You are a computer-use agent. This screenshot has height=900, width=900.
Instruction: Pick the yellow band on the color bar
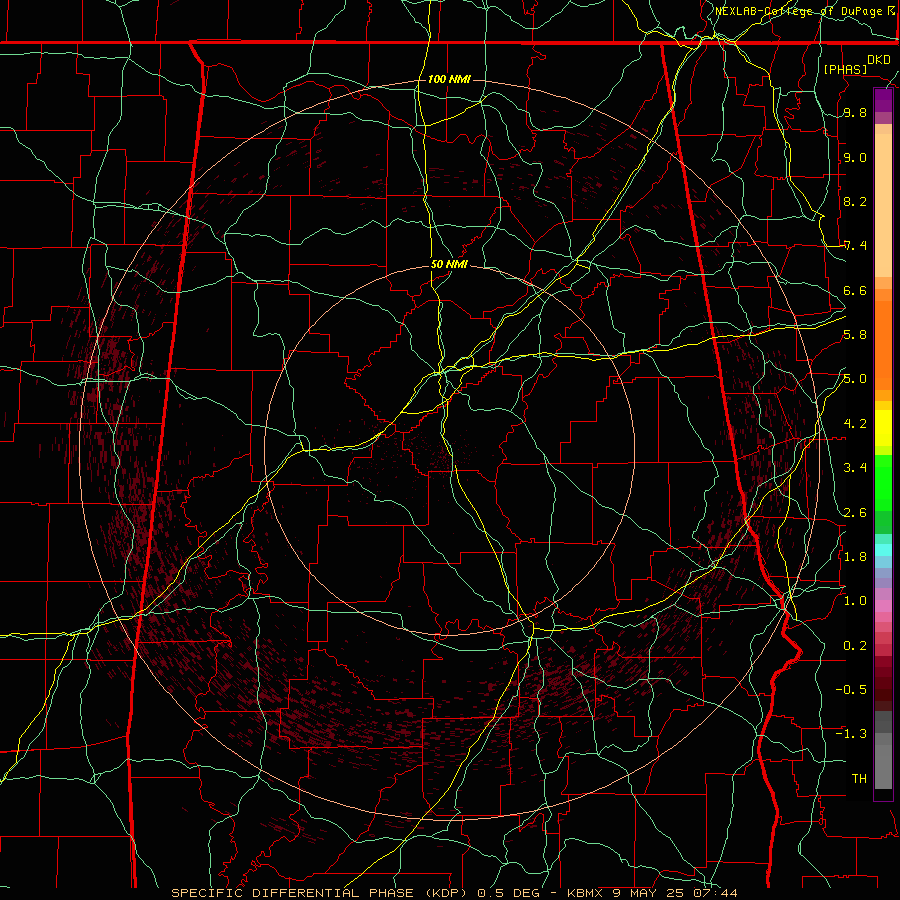pyautogui.click(x=883, y=428)
